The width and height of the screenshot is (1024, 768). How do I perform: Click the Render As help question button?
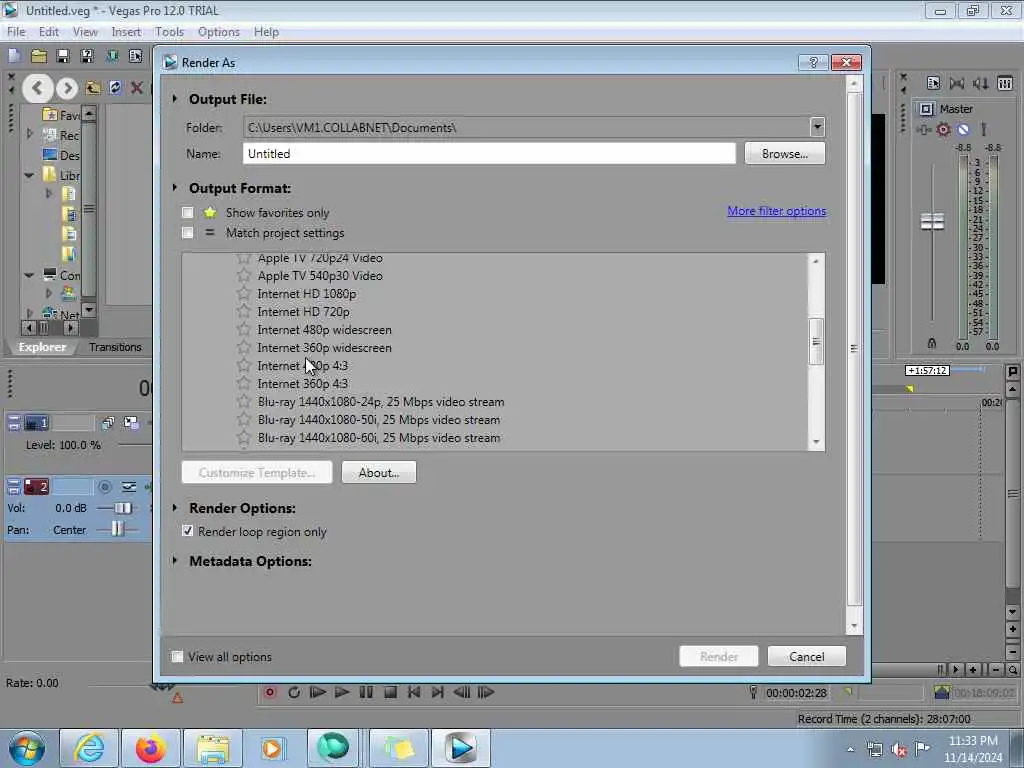[x=814, y=62]
